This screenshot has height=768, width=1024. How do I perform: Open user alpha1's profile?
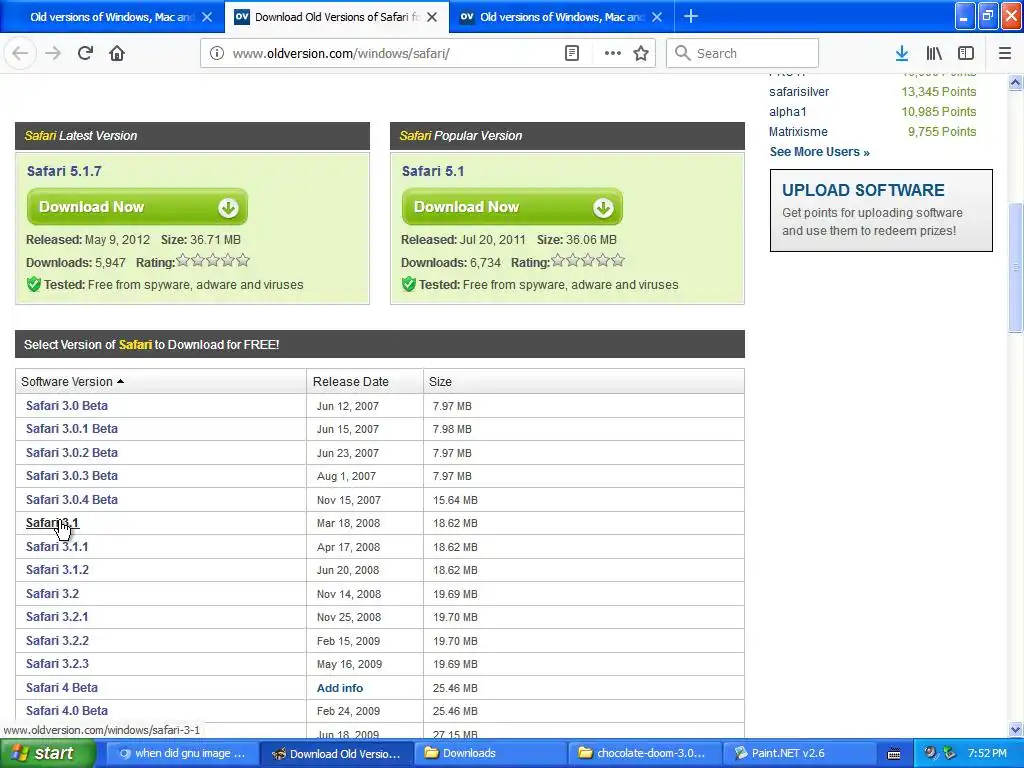pyautogui.click(x=788, y=112)
